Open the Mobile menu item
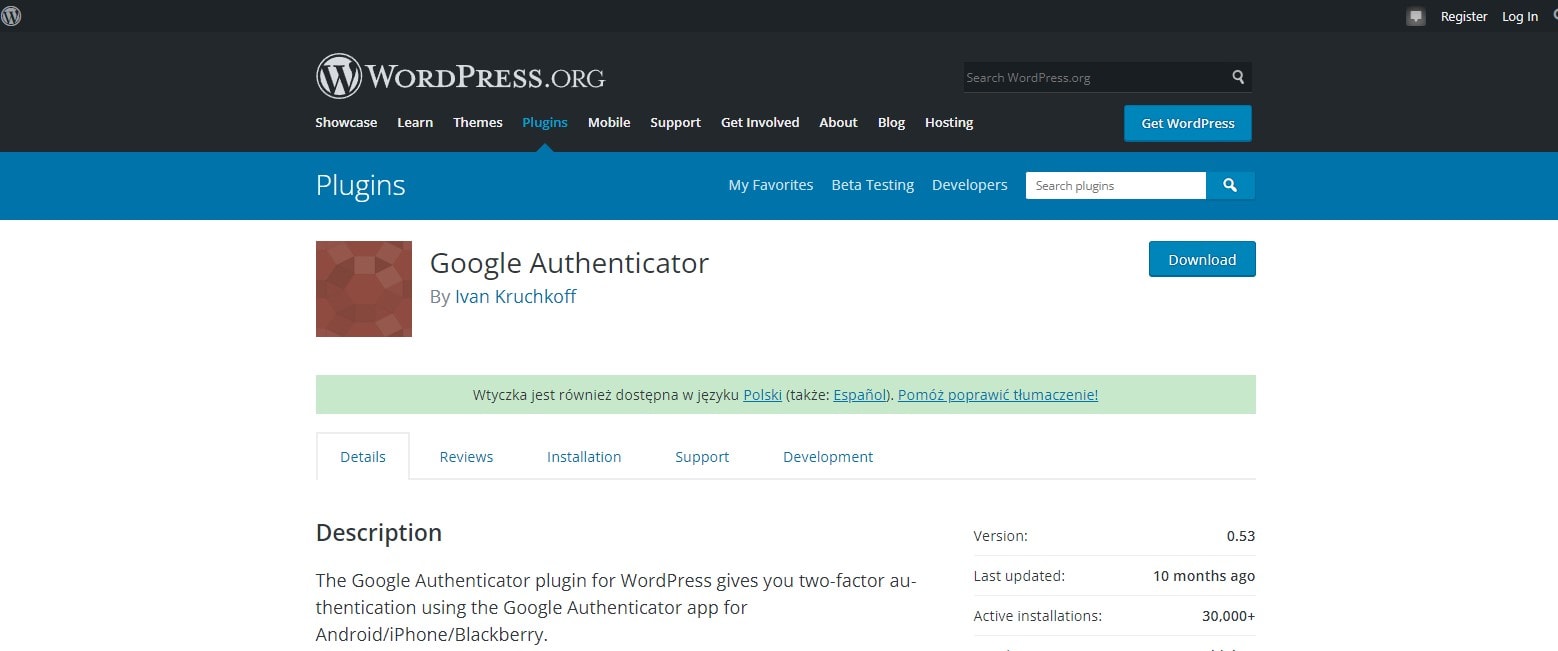The width and height of the screenshot is (1558, 651). coord(609,123)
